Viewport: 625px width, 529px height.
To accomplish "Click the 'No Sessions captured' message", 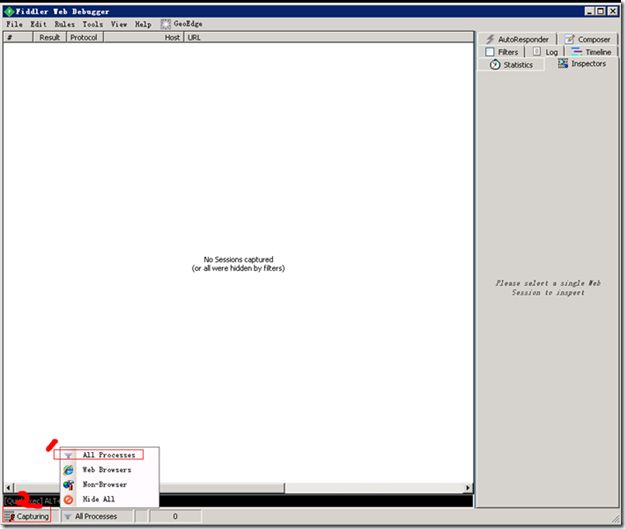I will click(238, 264).
